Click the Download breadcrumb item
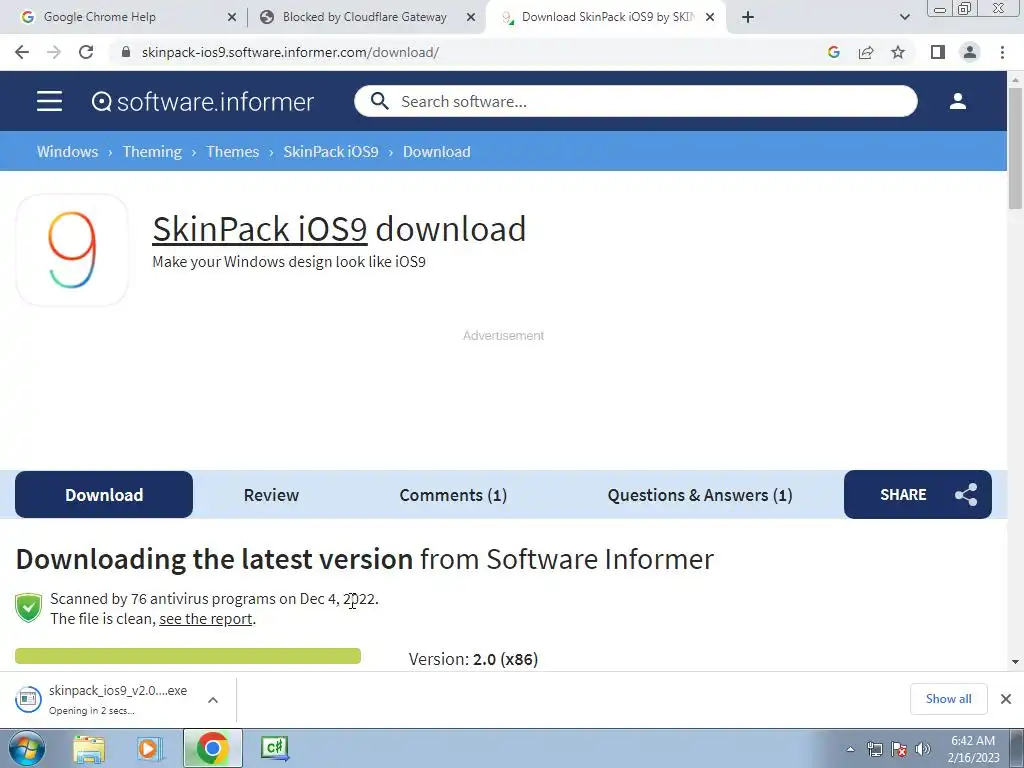The image size is (1024, 768). point(436,152)
